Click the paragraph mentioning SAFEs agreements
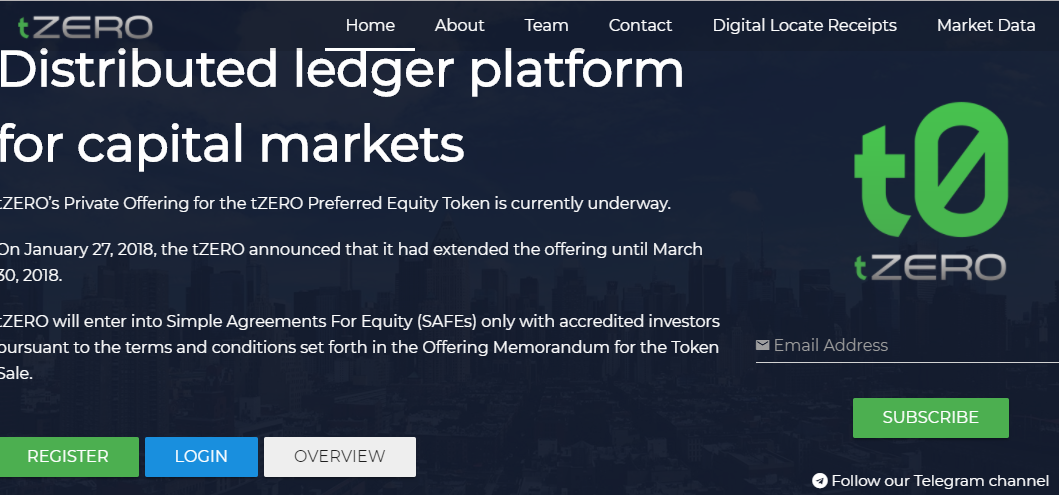This screenshot has width=1059, height=495. pyautogui.click(x=358, y=347)
